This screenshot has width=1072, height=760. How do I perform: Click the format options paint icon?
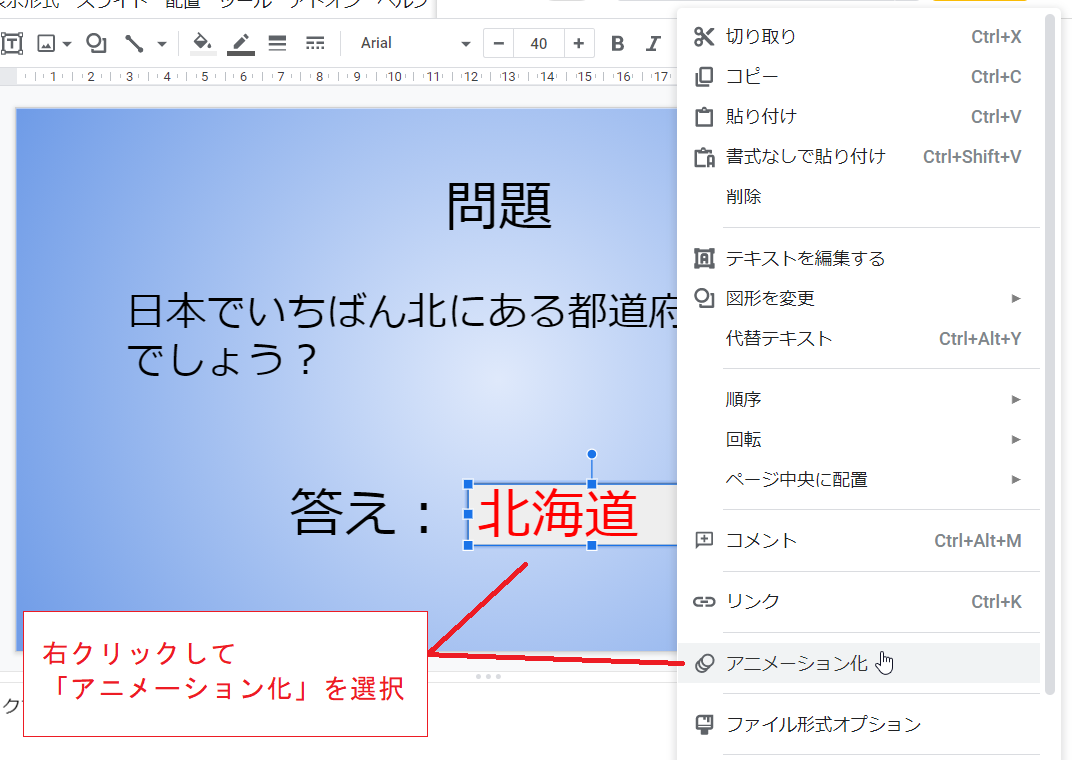point(704,724)
